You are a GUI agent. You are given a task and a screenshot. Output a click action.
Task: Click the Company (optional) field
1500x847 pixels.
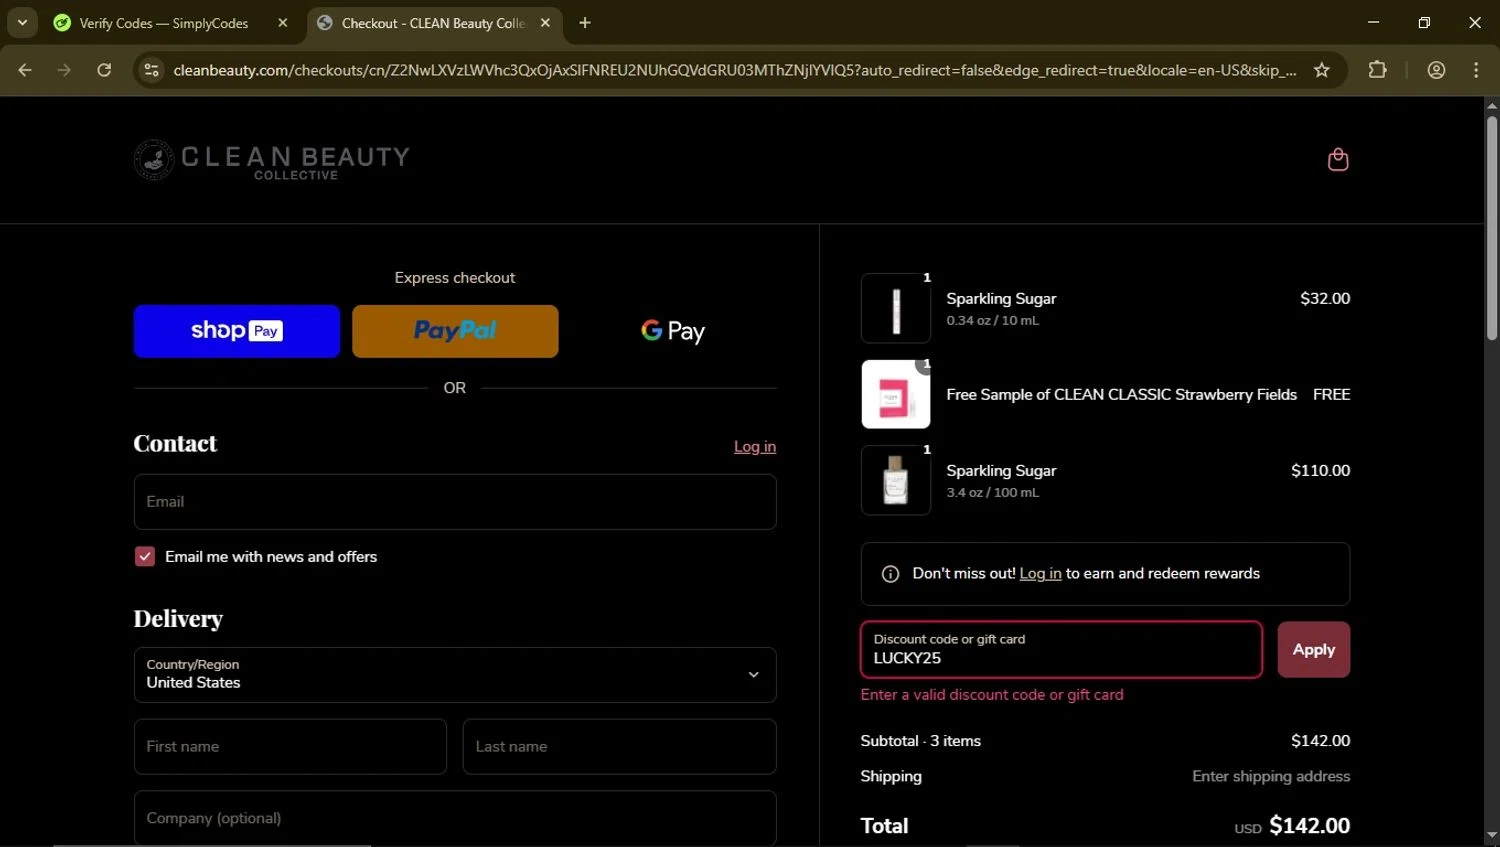pyautogui.click(x=455, y=818)
